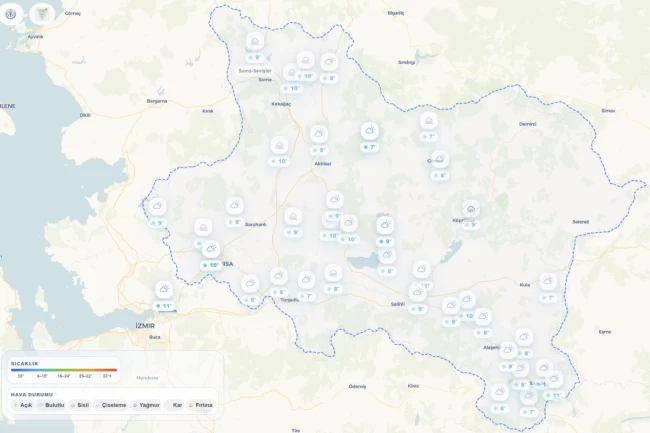Image resolution: width=650 pixels, height=433 pixels.
Task: Select the weather marker near Saruhanlı
Action: (x=235, y=205)
